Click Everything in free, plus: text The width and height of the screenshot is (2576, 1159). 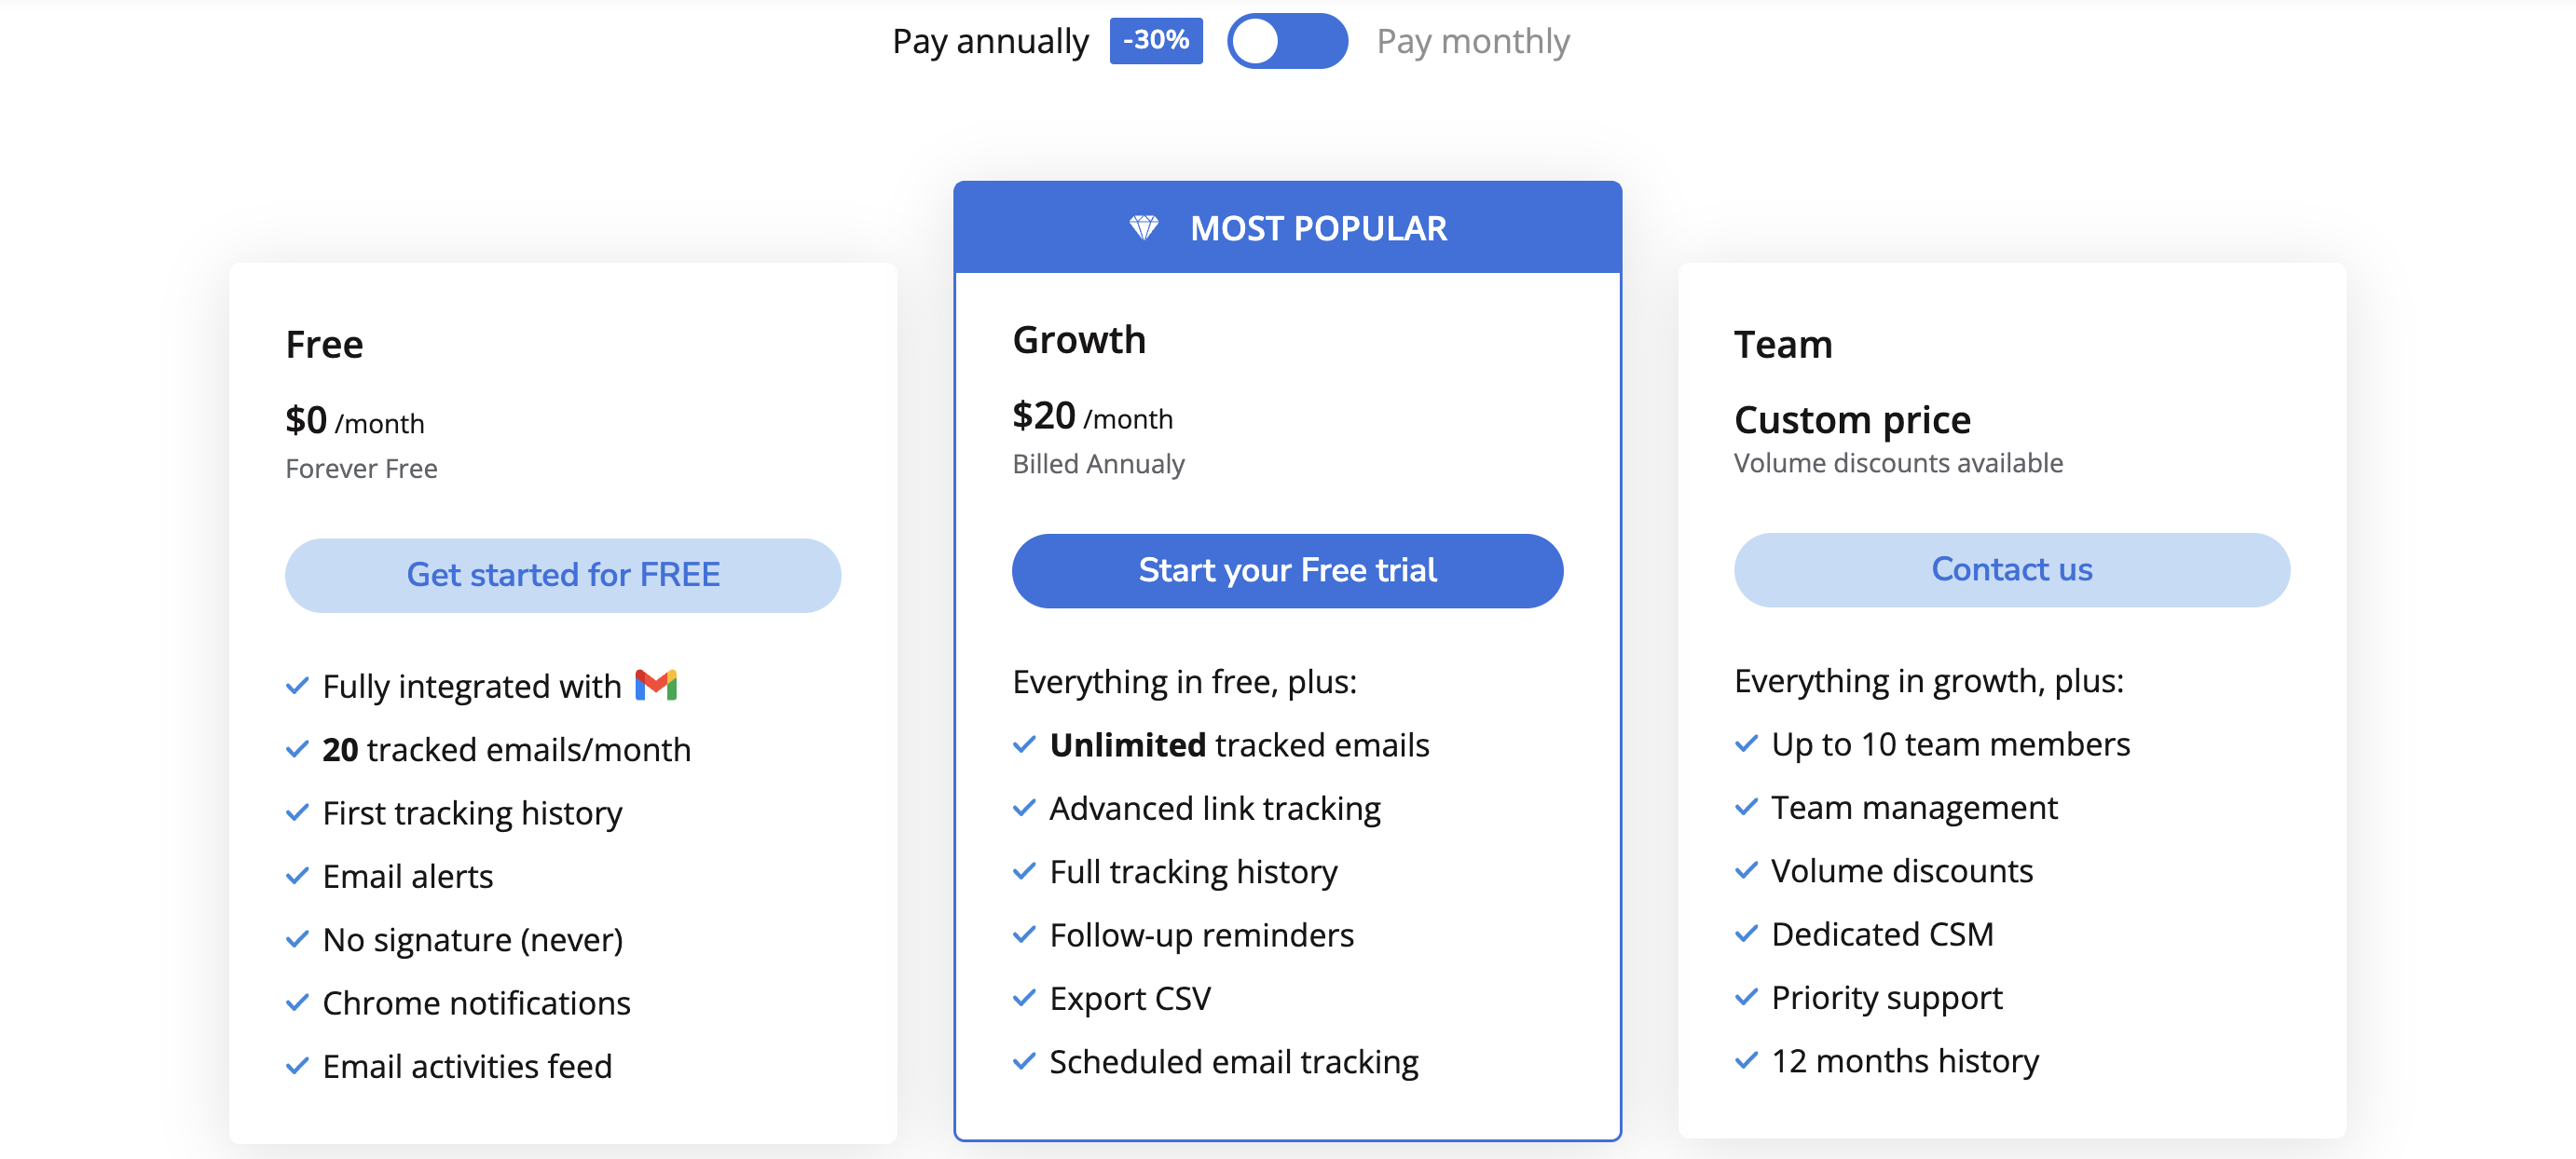pos(1184,681)
